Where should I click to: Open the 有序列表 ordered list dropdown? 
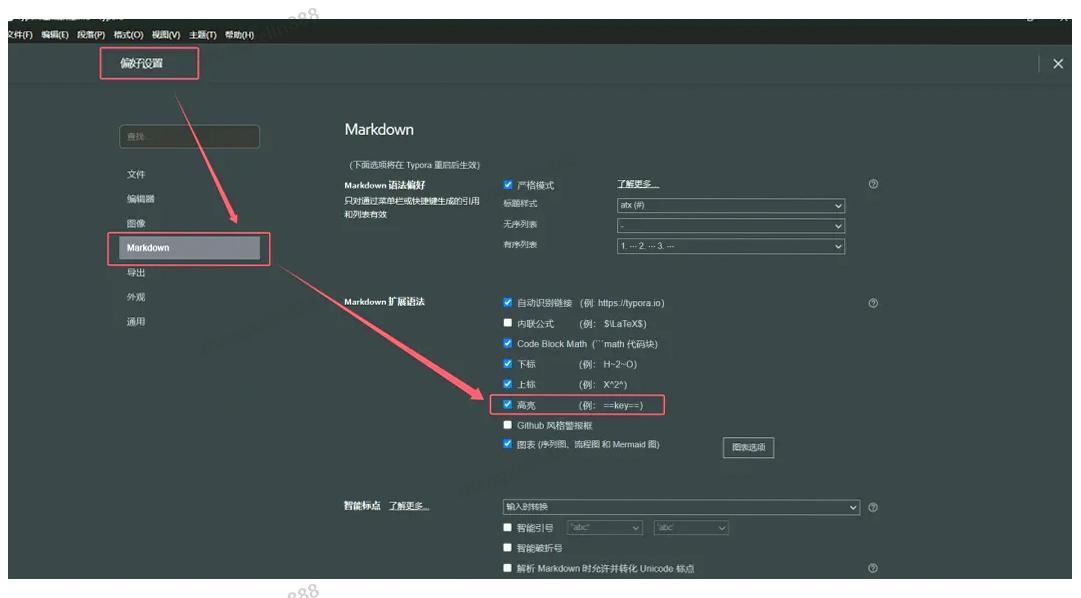(x=731, y=246)
